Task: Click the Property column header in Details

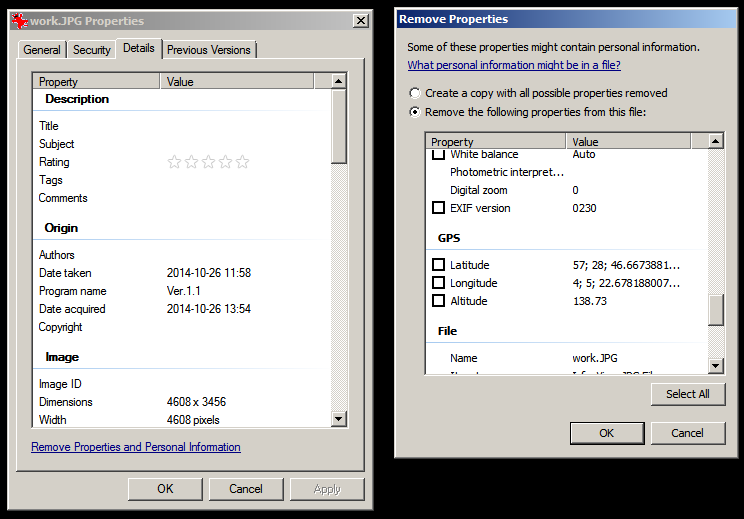Action: 96,82
